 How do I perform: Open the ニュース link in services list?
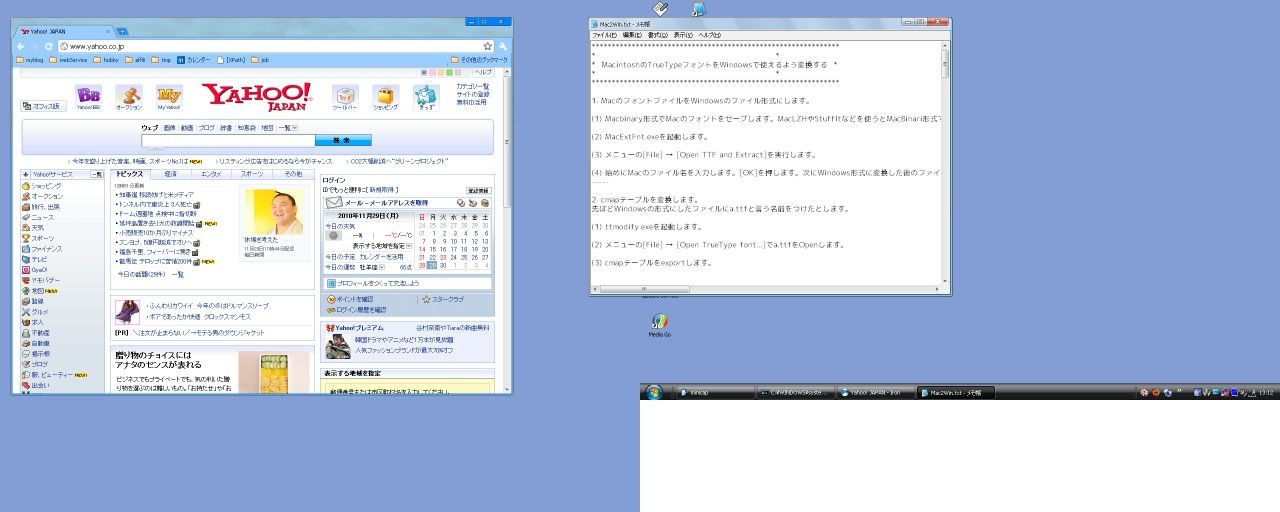tap(43, 217)
